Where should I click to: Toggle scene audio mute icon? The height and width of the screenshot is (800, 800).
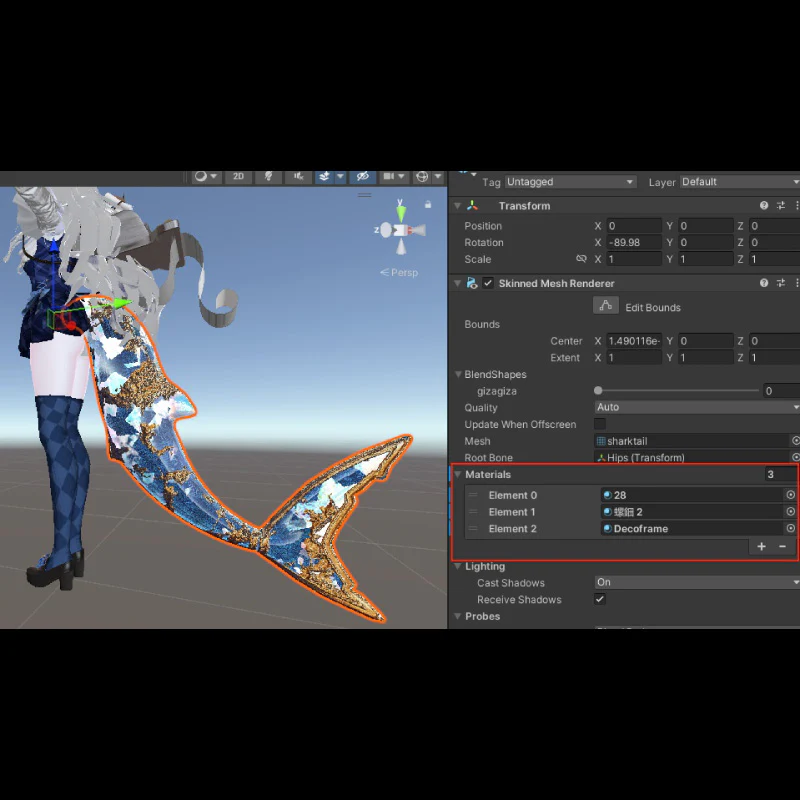click(298, 177)
